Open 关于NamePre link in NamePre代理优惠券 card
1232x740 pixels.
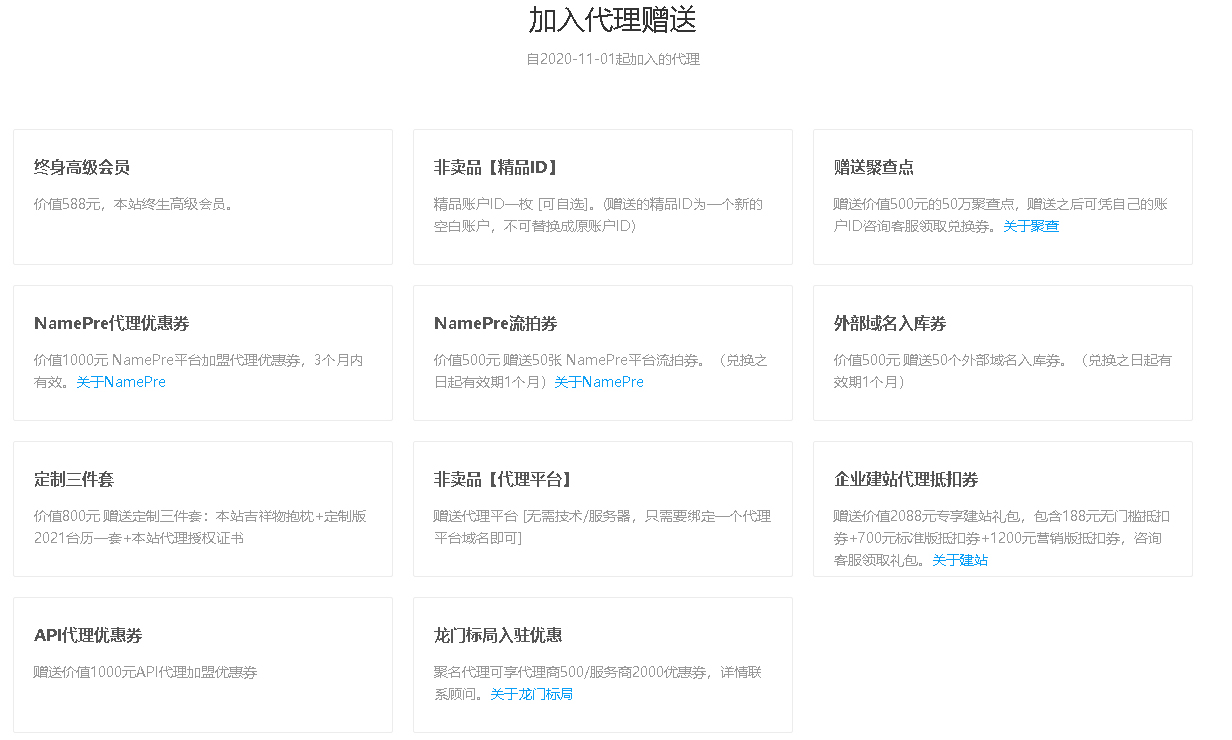pyautogui.click(x=121, y=382)
